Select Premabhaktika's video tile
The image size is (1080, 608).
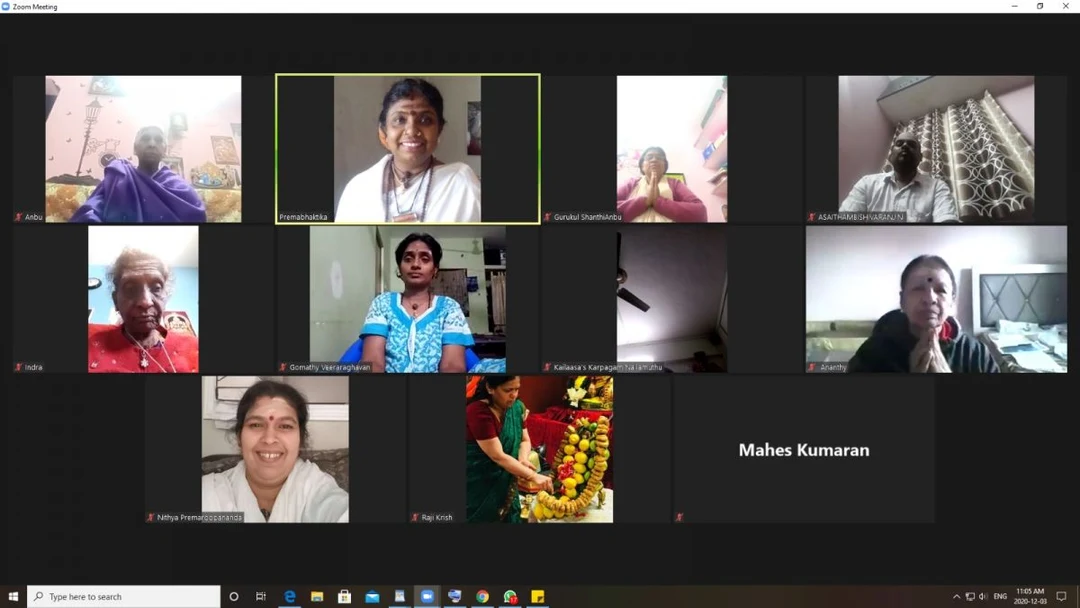point(408,149)
